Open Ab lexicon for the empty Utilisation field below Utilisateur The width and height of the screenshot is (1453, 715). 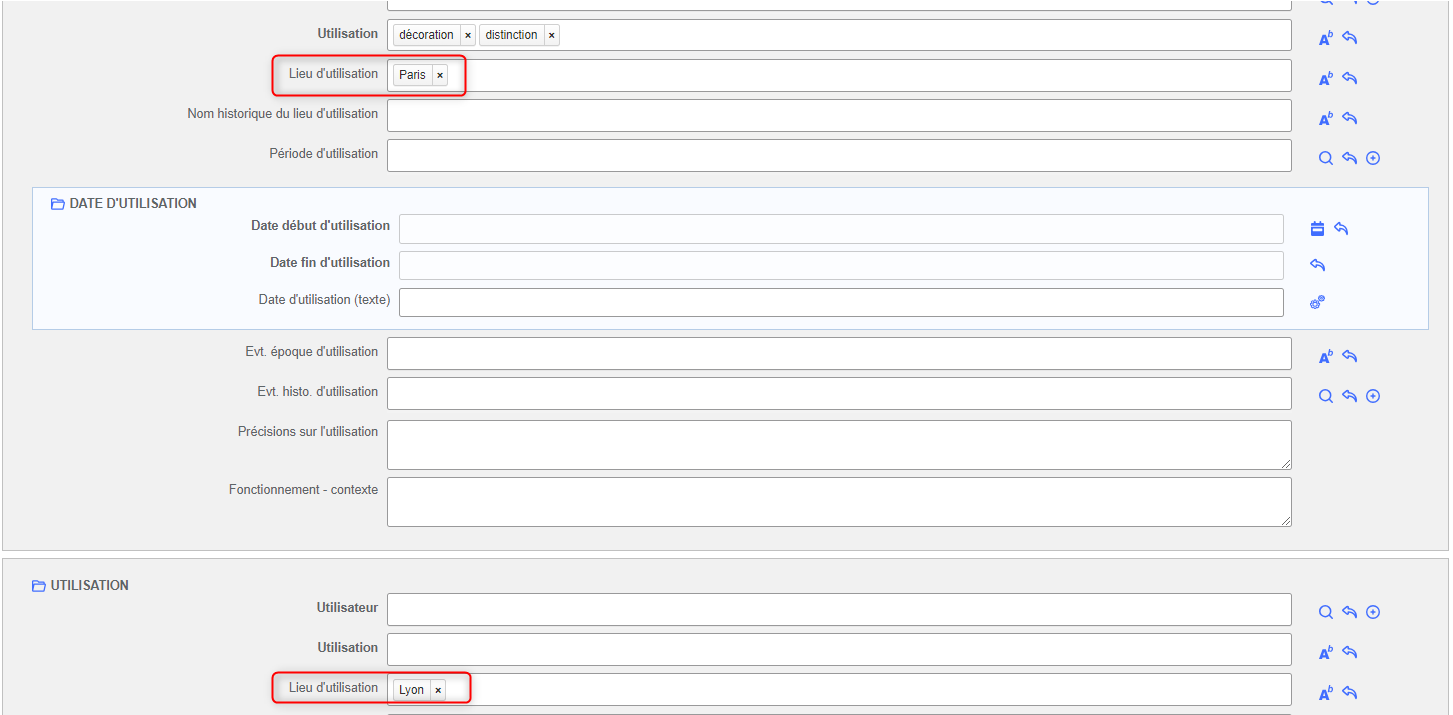[1326, 652]
